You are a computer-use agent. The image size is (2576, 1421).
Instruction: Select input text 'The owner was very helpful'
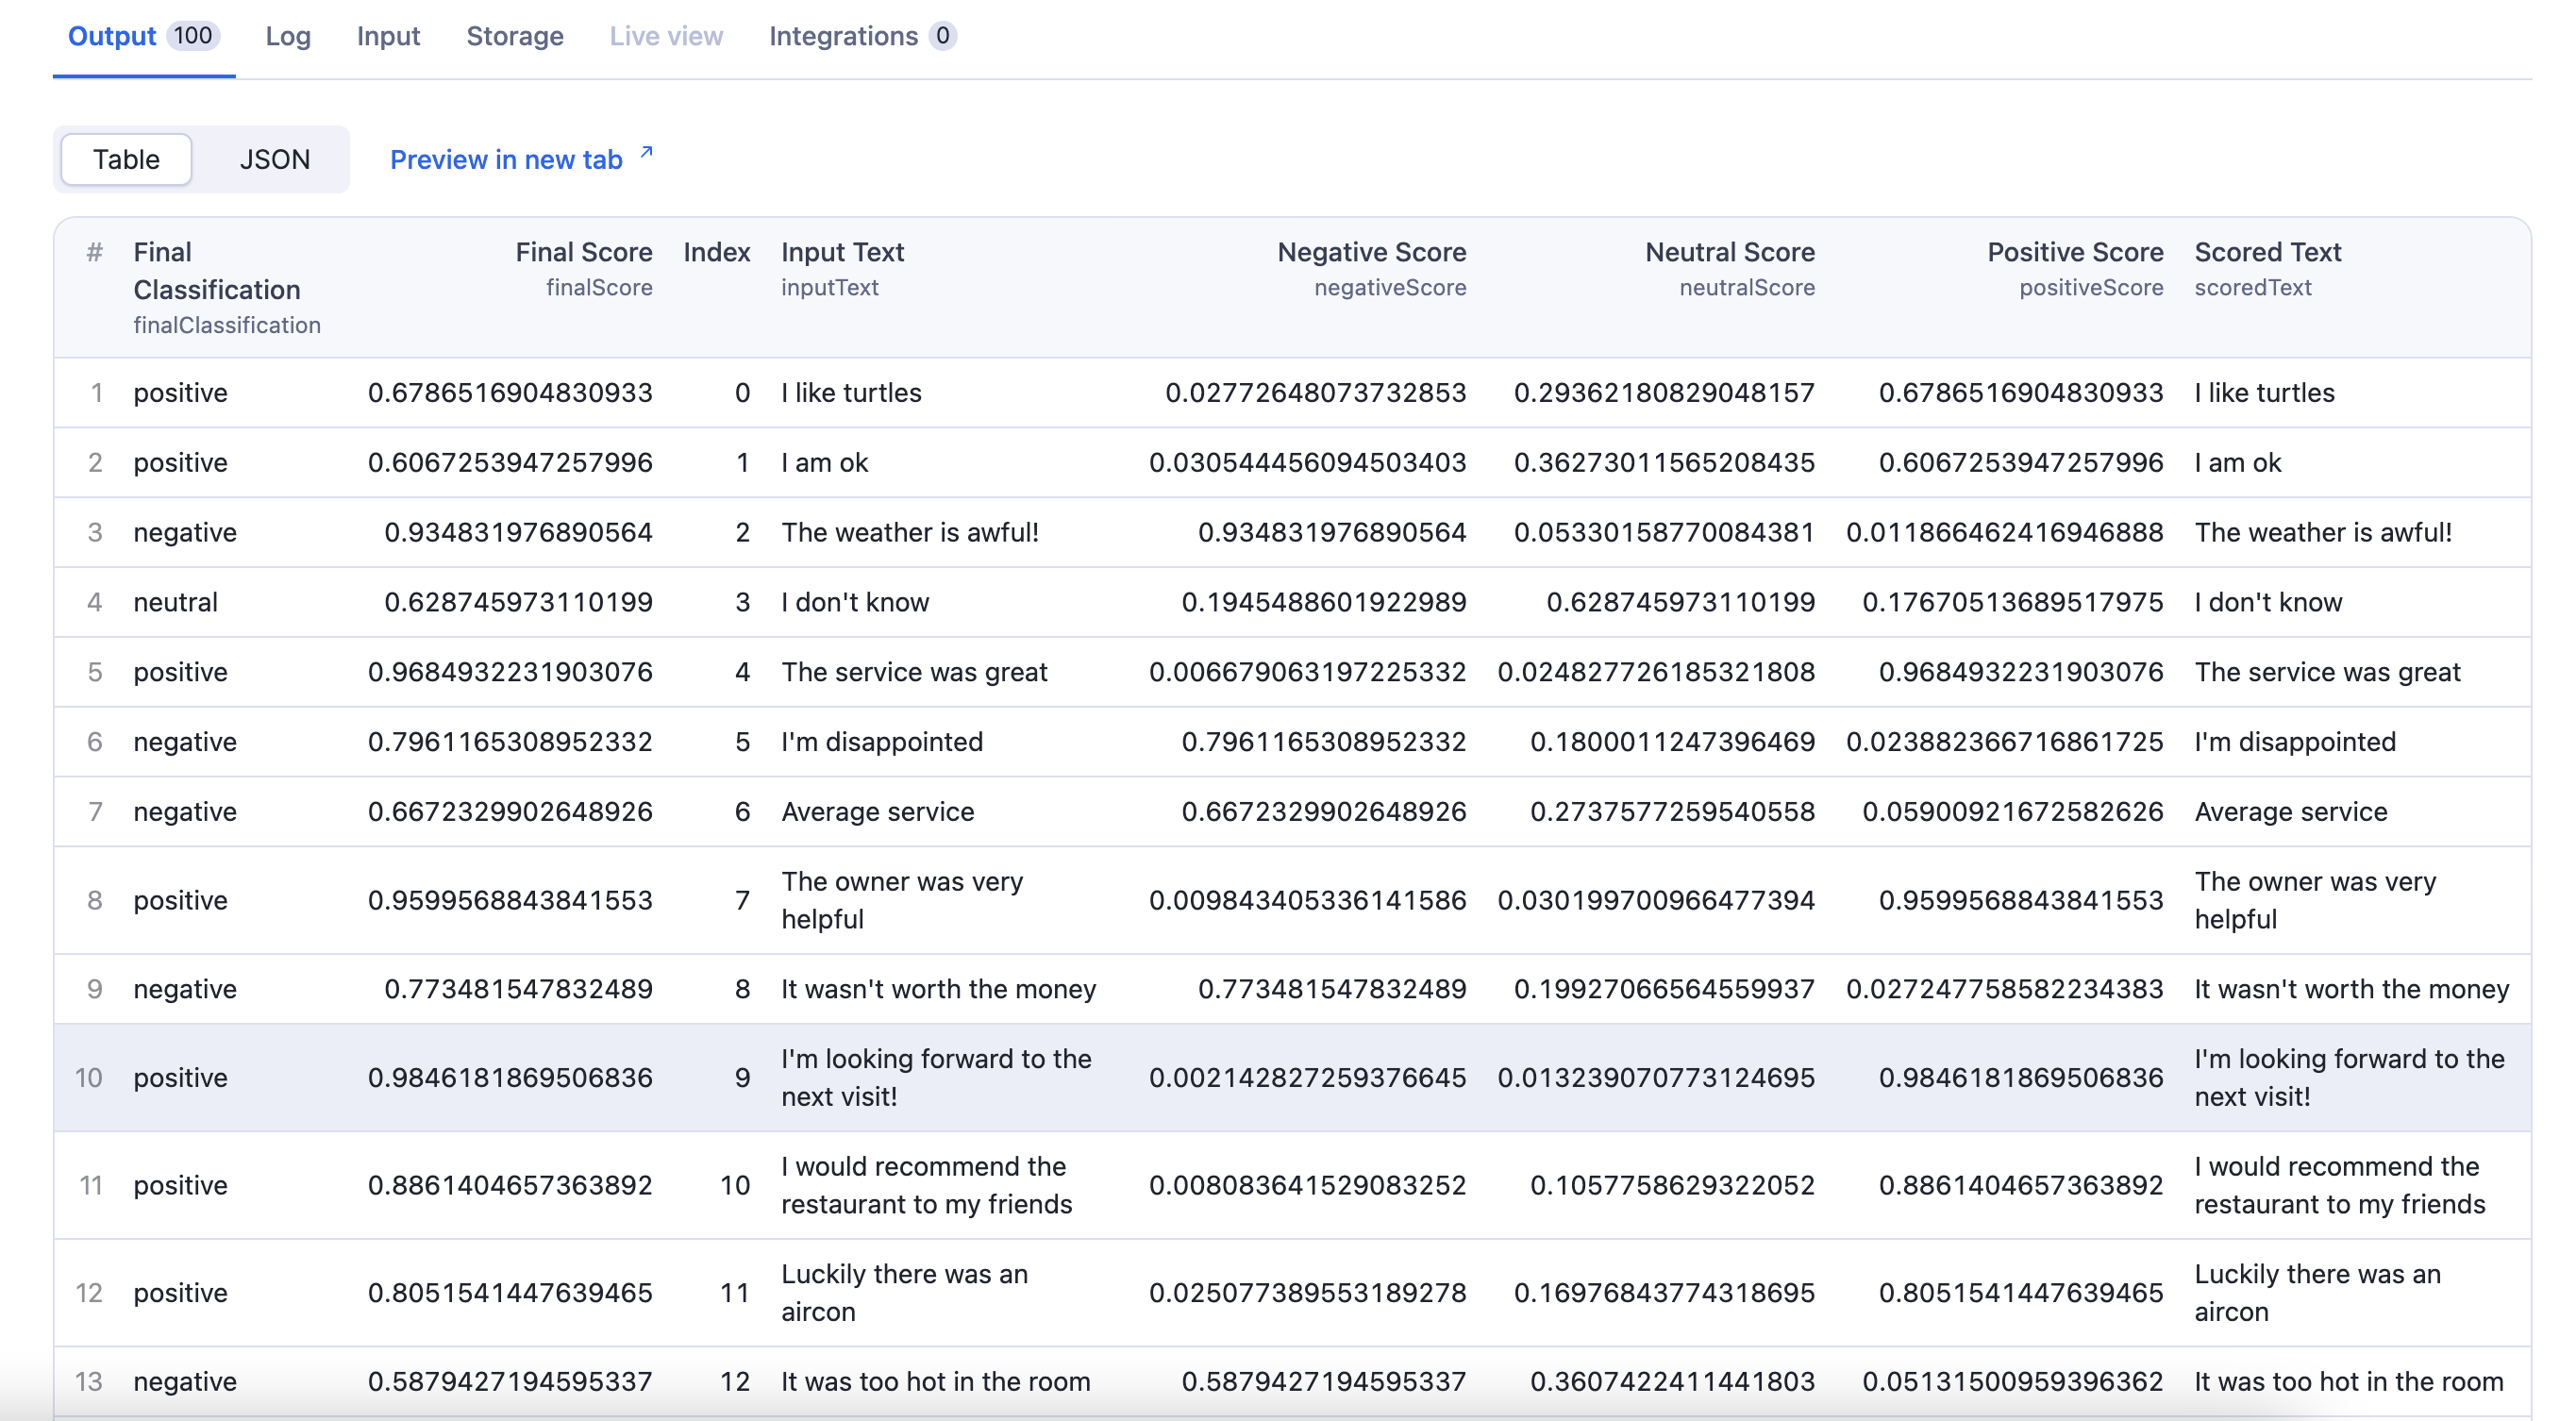902,900
